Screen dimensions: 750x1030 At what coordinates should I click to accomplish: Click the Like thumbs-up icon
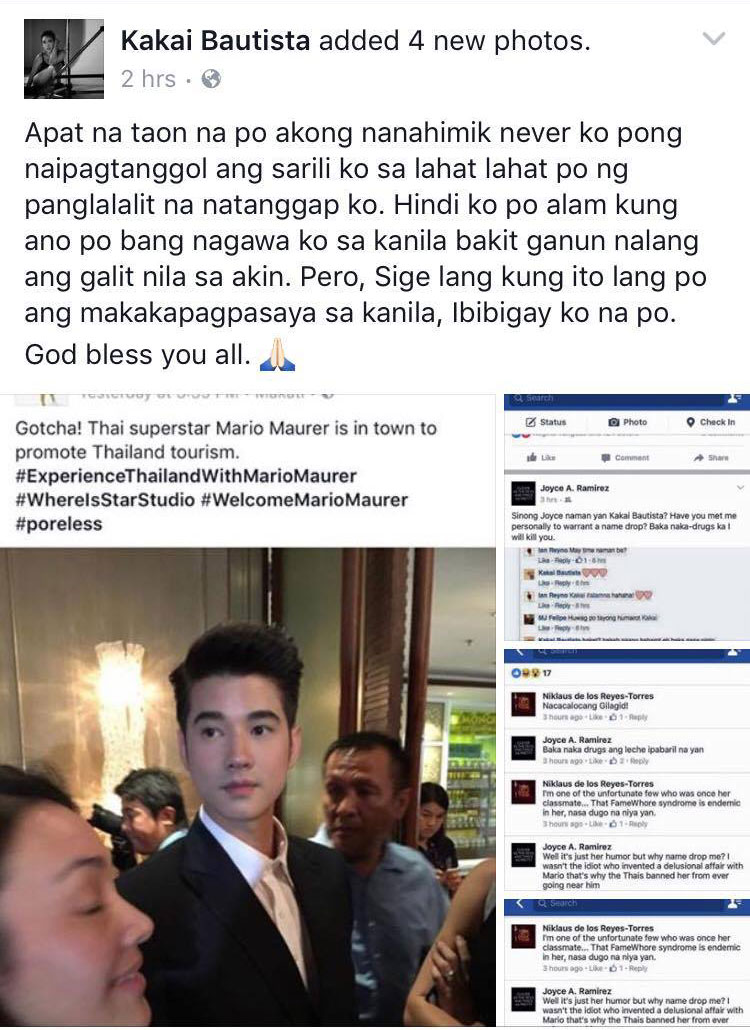532,457
